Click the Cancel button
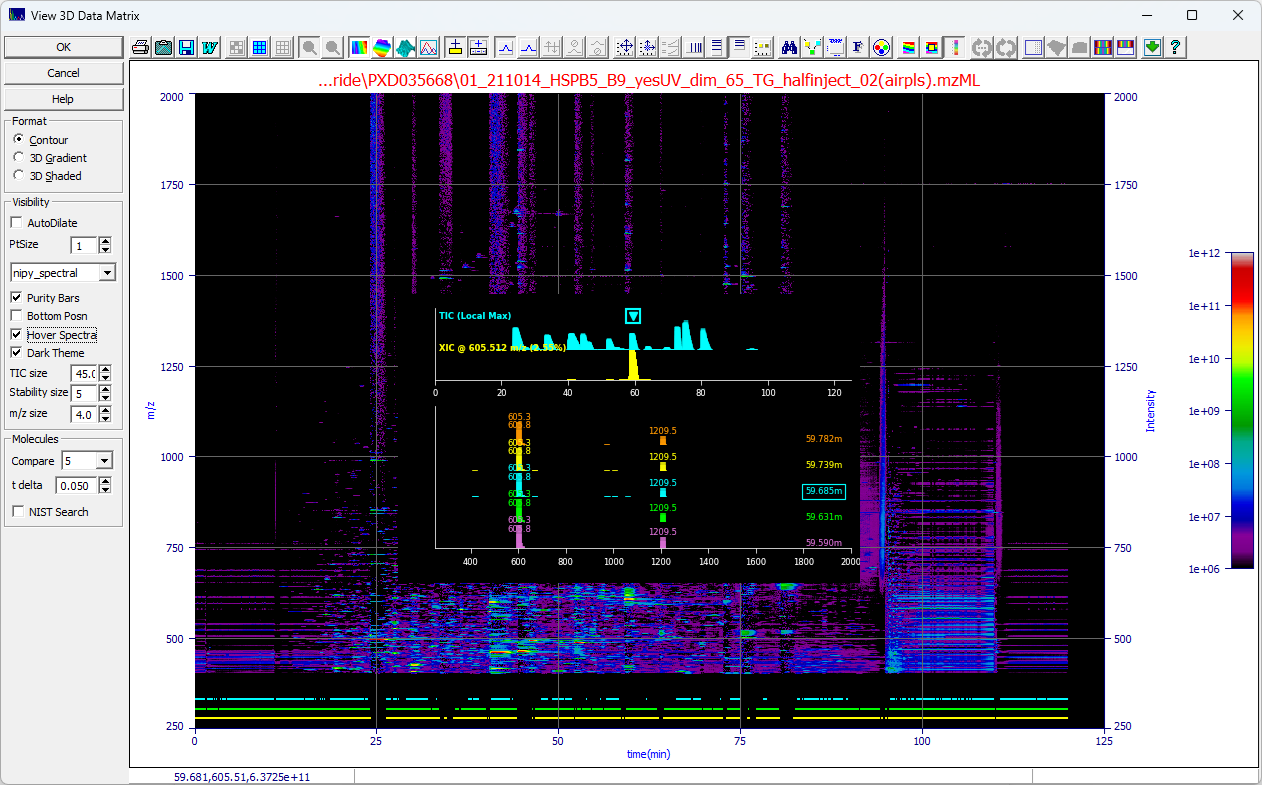 (x=63, y=72)
